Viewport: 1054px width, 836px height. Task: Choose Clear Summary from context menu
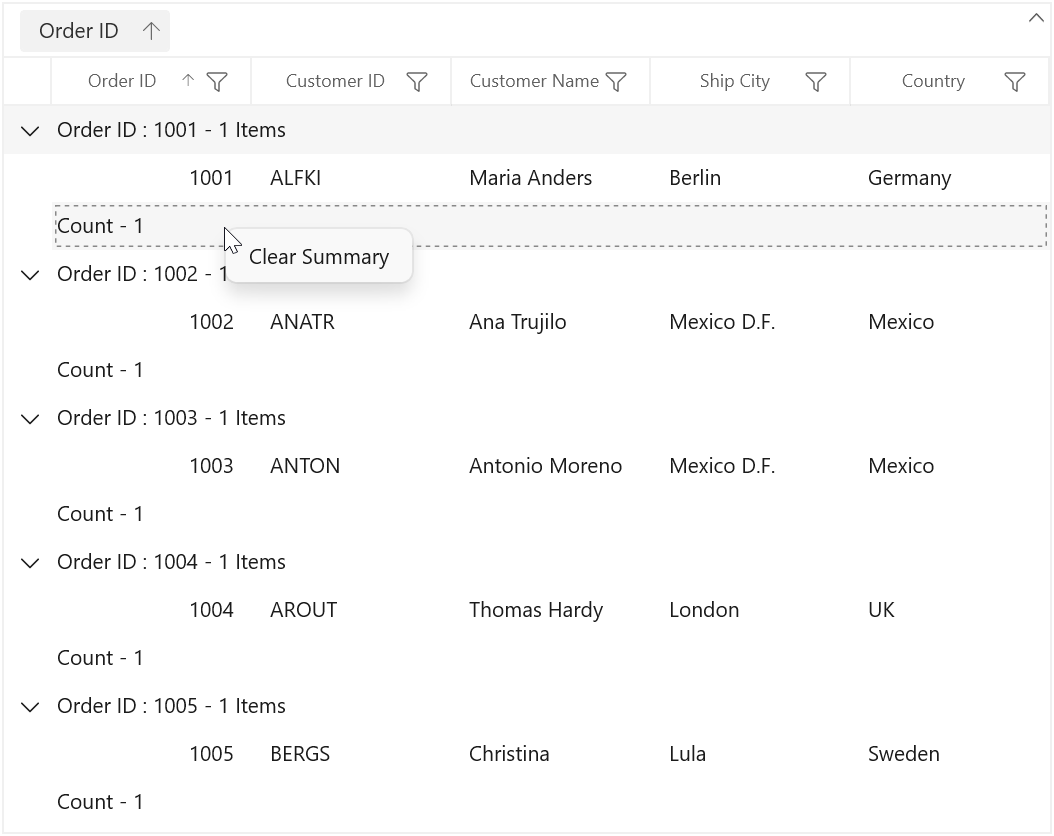pos(319,257)
